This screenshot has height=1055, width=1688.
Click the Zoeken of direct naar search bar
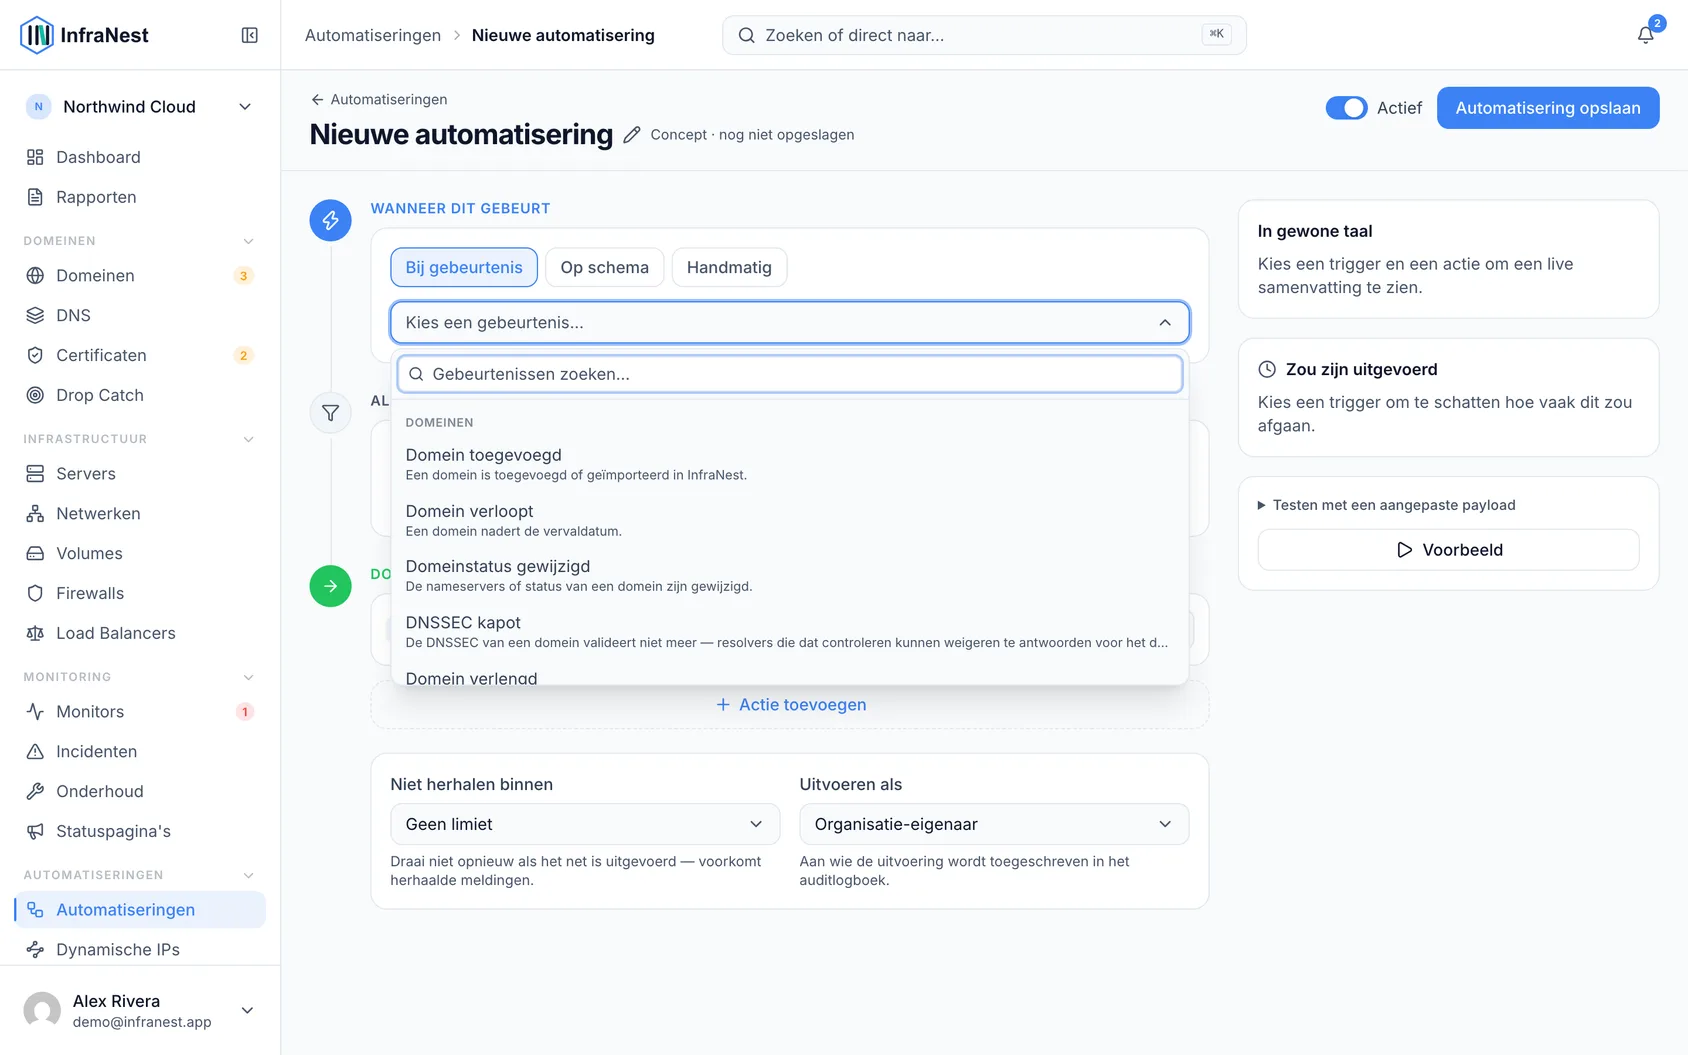984,35
